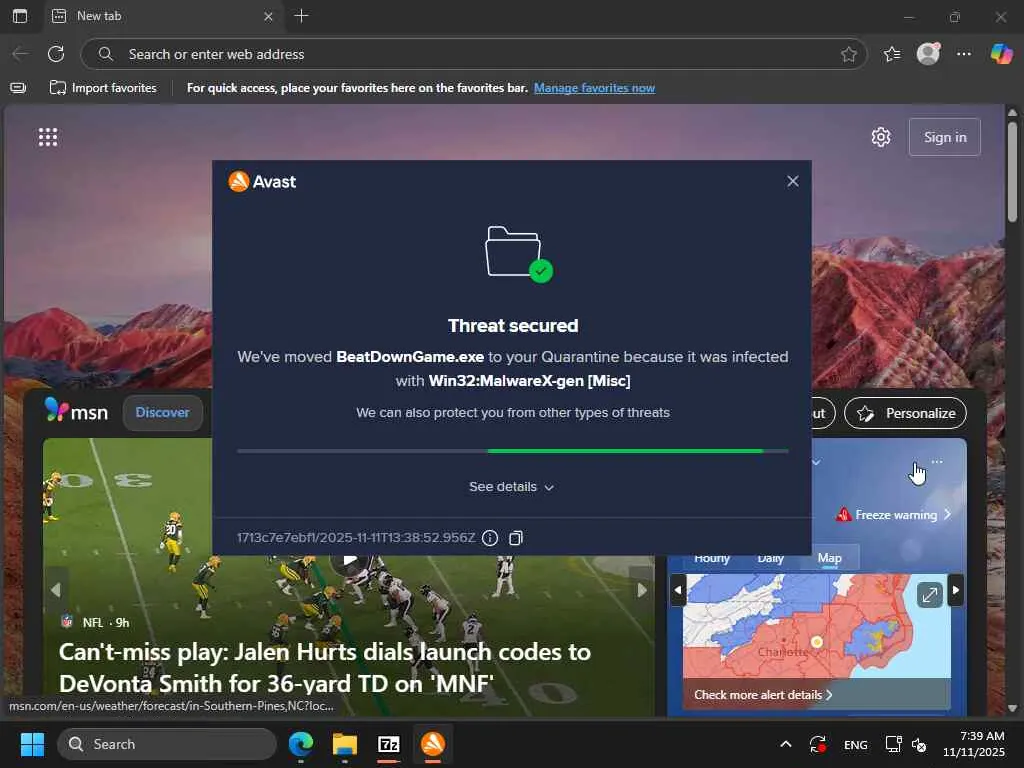1024x768 pixels.
Task: Open the Jalen Hurts headline
Action: point(325,667)
